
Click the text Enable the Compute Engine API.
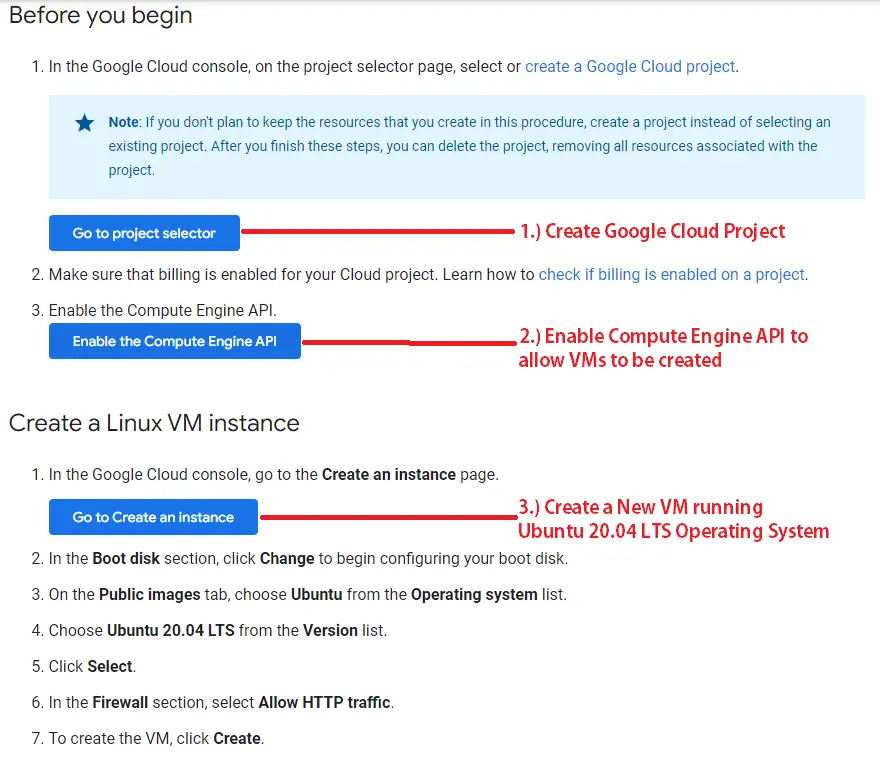(x=162, y=310)
